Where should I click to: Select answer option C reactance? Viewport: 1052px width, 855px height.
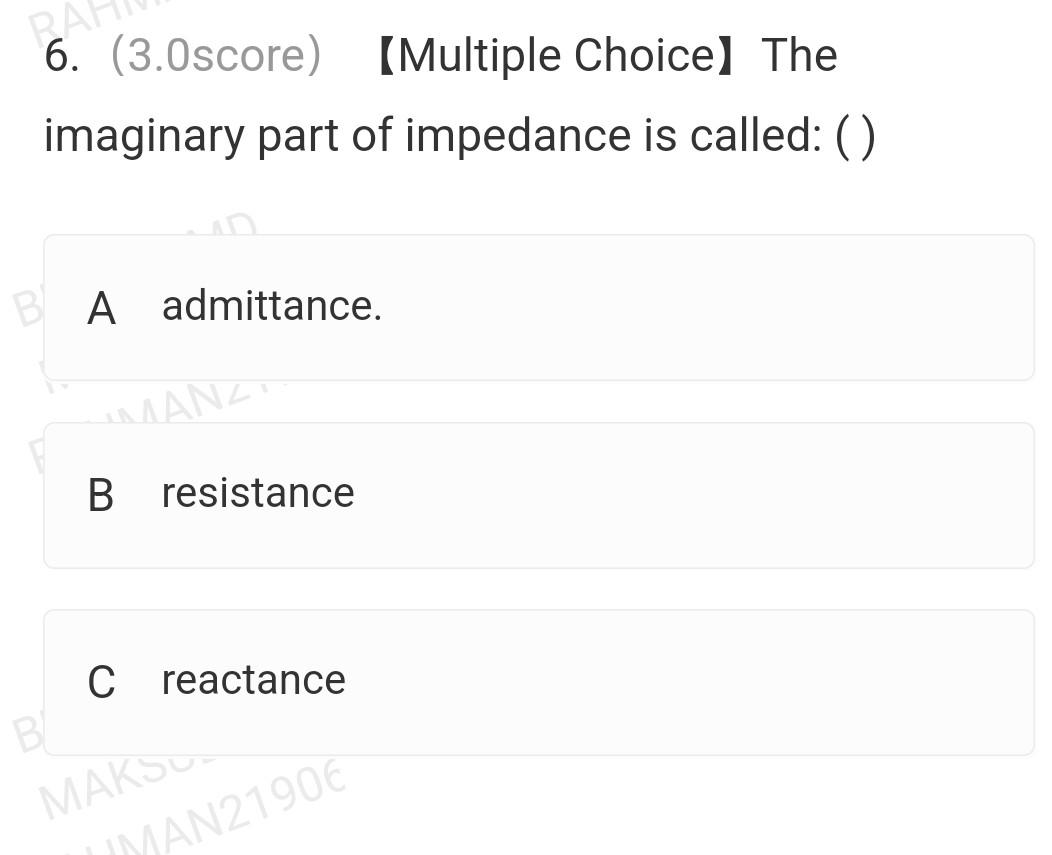pyautogui.click(x=539, y=681)
